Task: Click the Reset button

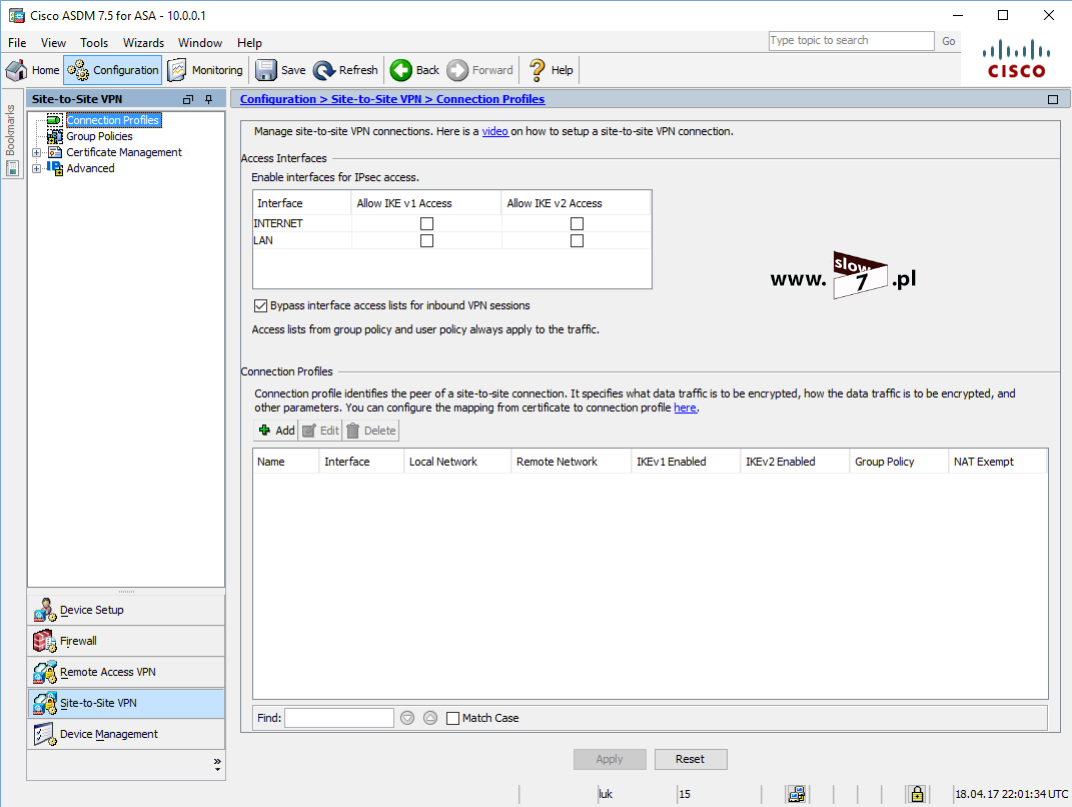Action: coord(690,759)
